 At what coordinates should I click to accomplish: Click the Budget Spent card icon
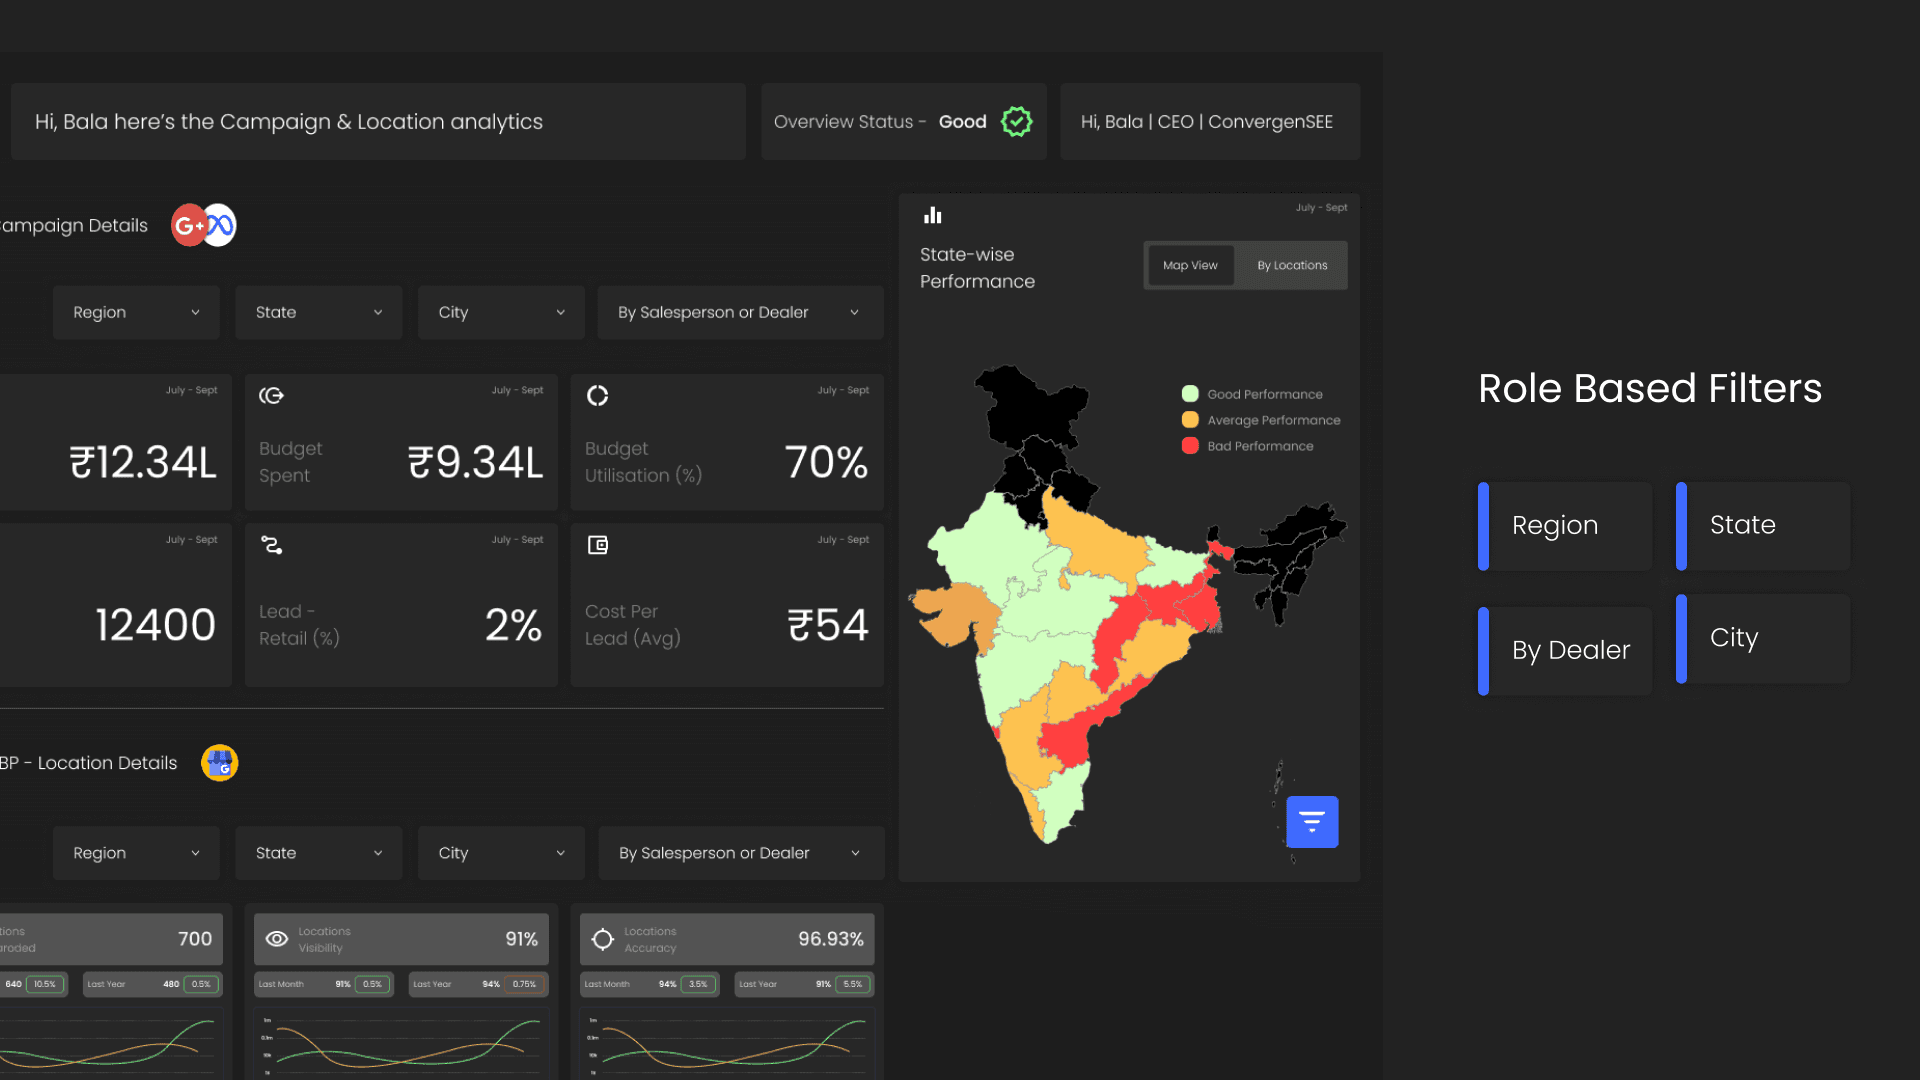(x=272, y=396)
